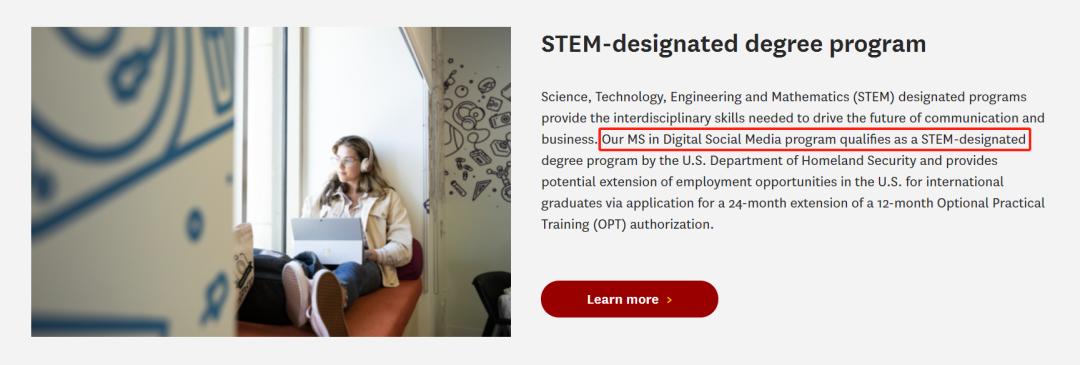The width and height of the screenshot is (1080, 365).
Task: Click the black chair in the photo corner
Action: click(x=492, y=303)
